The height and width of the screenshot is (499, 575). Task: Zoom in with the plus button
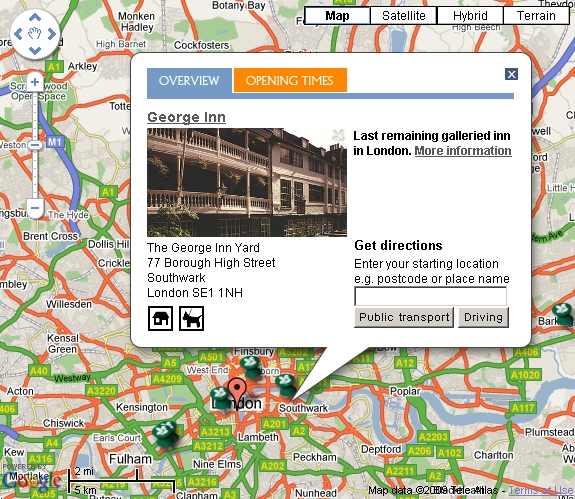[35, 82]
